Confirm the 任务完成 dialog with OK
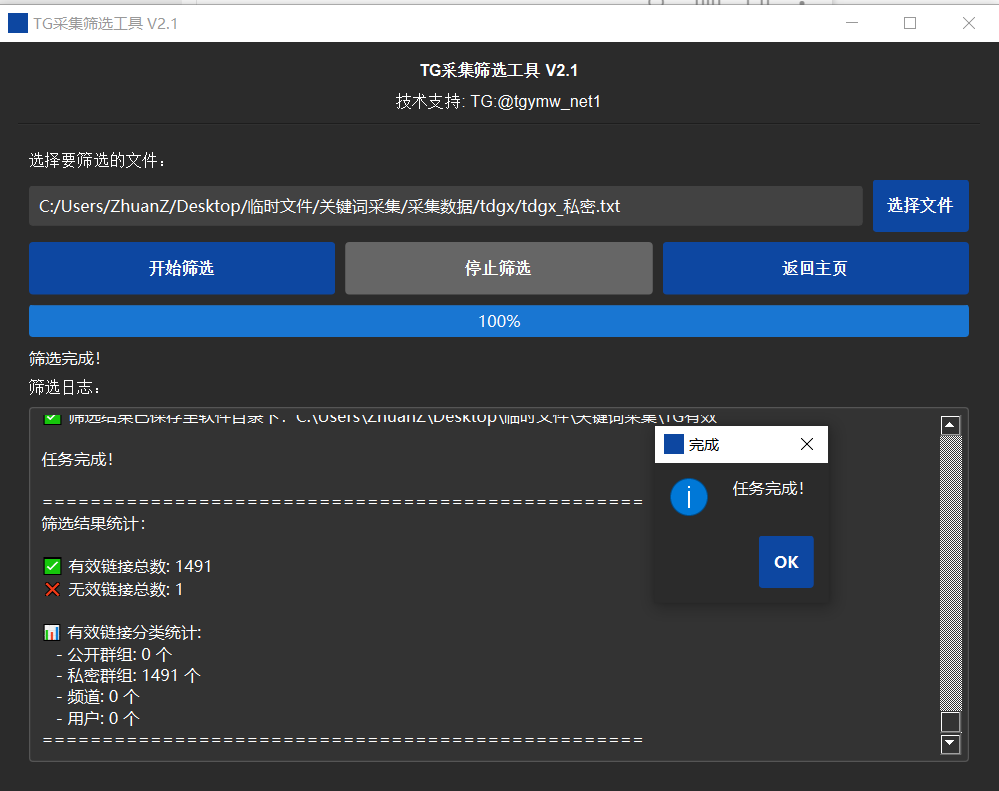Image resolution: width=999 pixels, height=791 pixels. tap(786, 562)
